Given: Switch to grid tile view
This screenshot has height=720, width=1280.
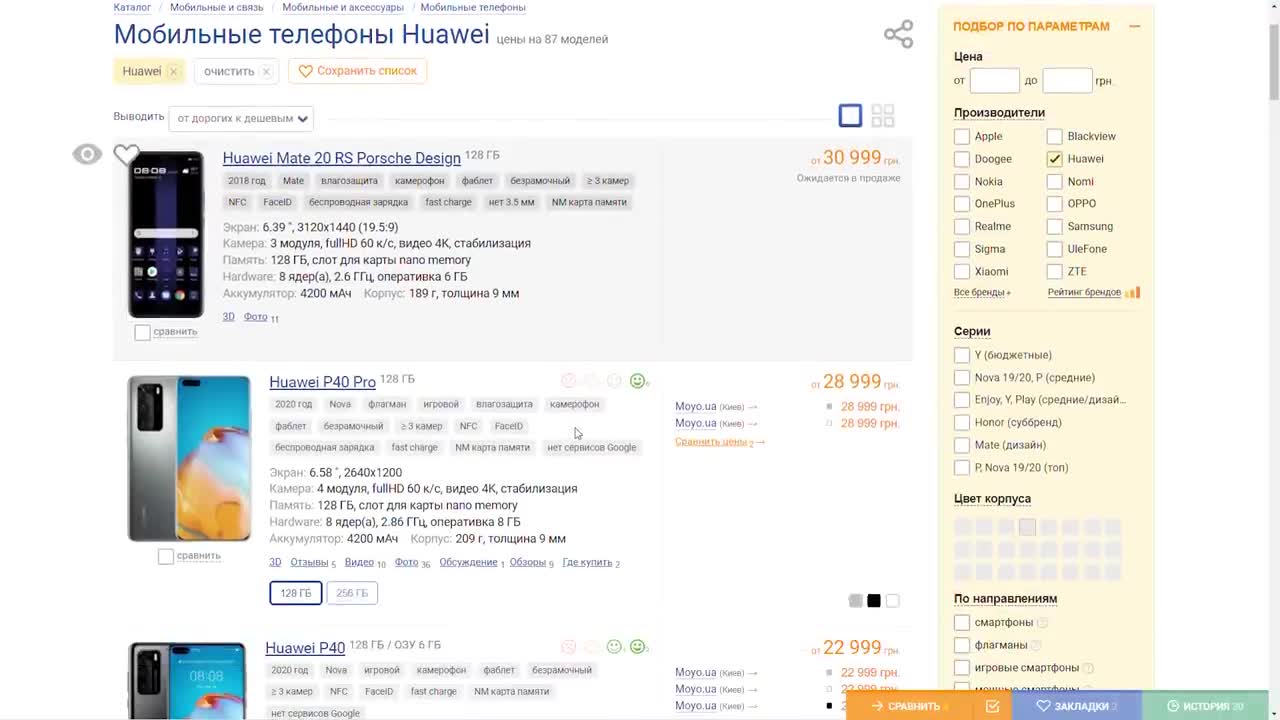Looking at the screenshot, I should 882,116.
